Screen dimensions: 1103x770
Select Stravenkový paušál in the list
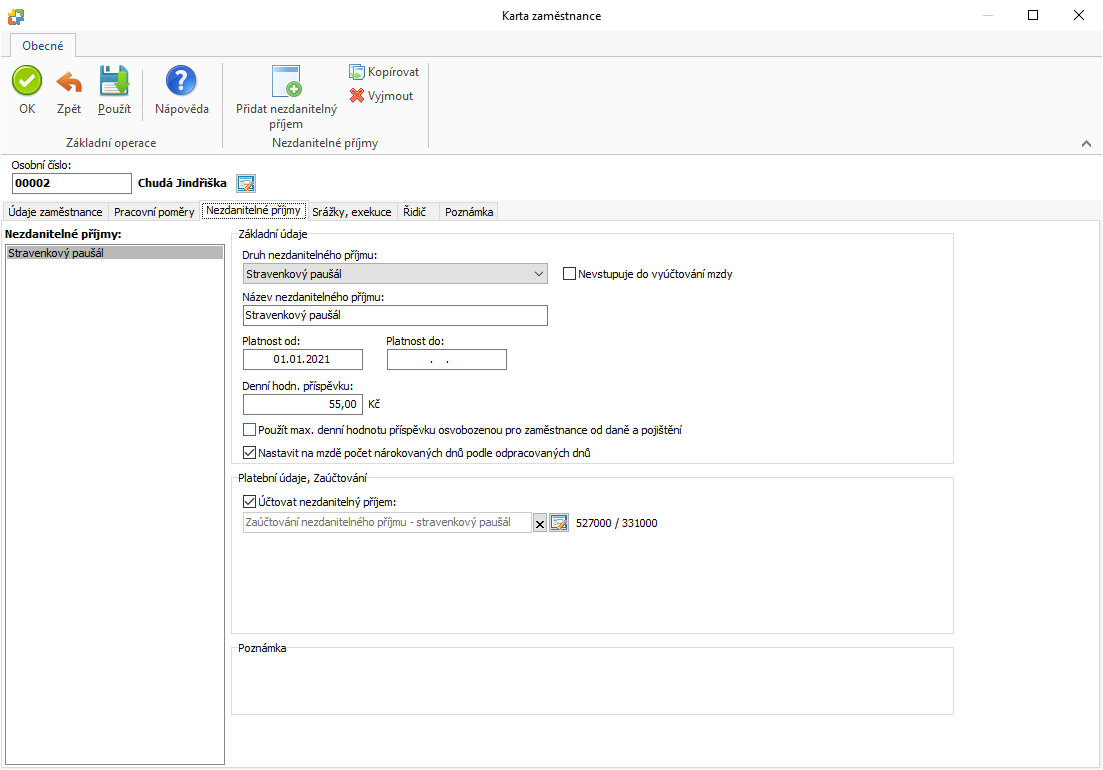tap(113, 253)
